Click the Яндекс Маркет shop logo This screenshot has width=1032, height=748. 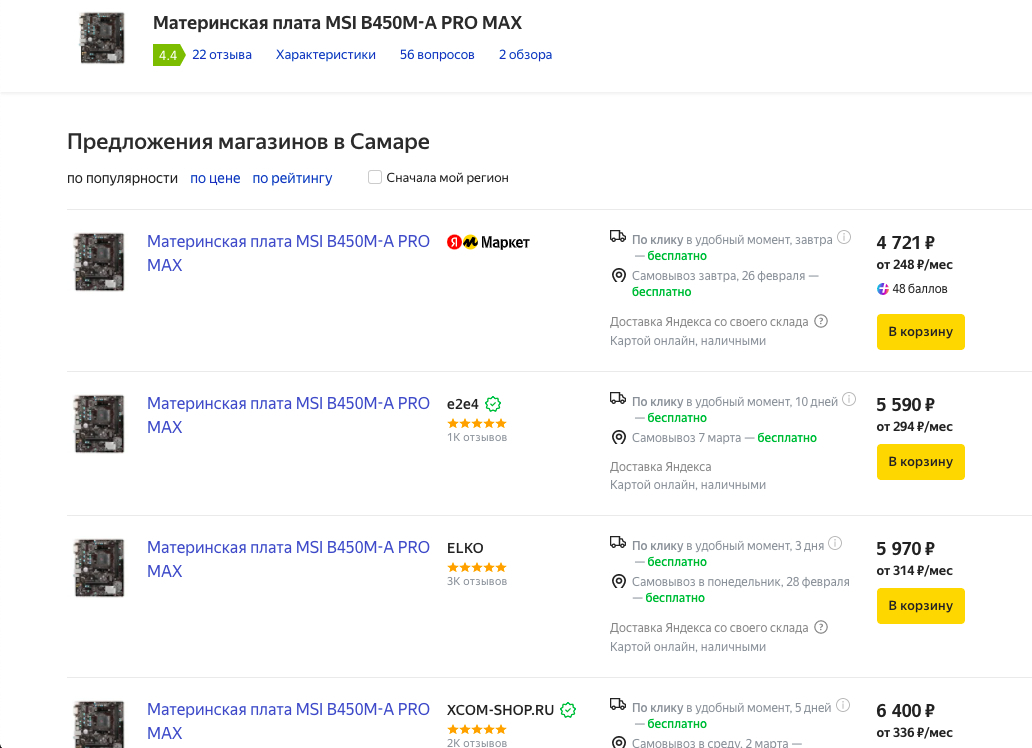(488, 242)
